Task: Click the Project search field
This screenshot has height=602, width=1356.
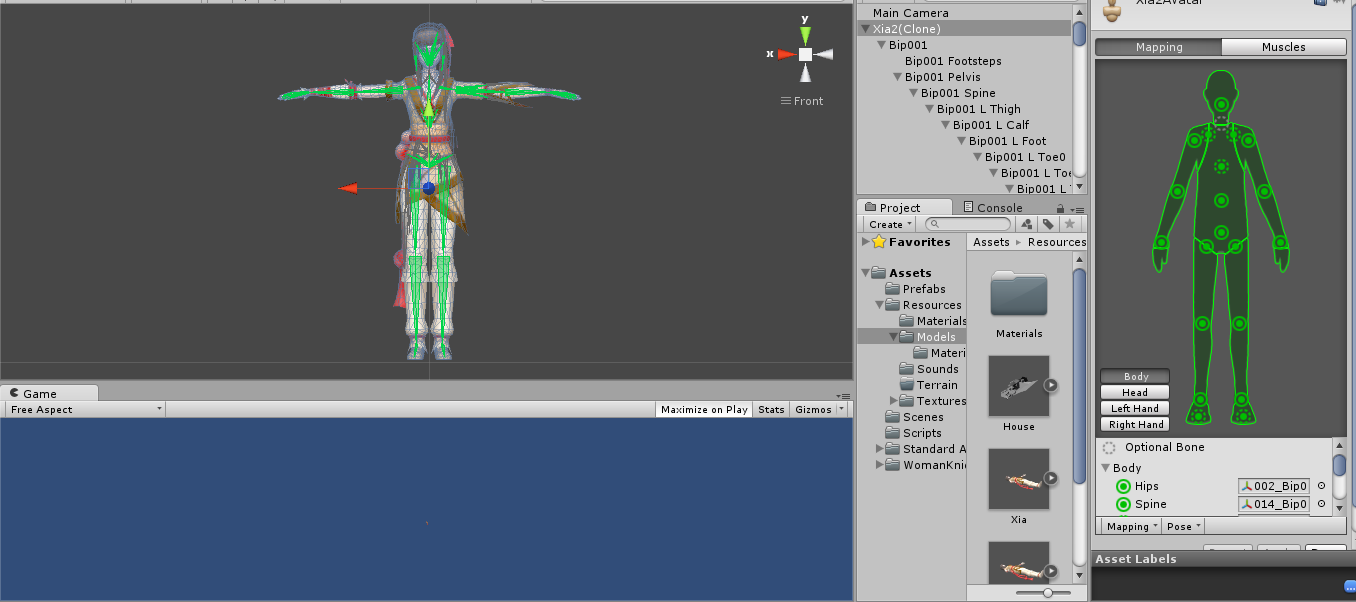Action: [966, 224]
